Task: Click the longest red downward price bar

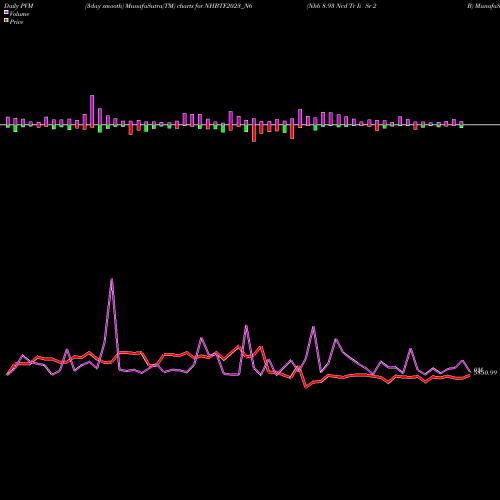Action: (254, 133)
